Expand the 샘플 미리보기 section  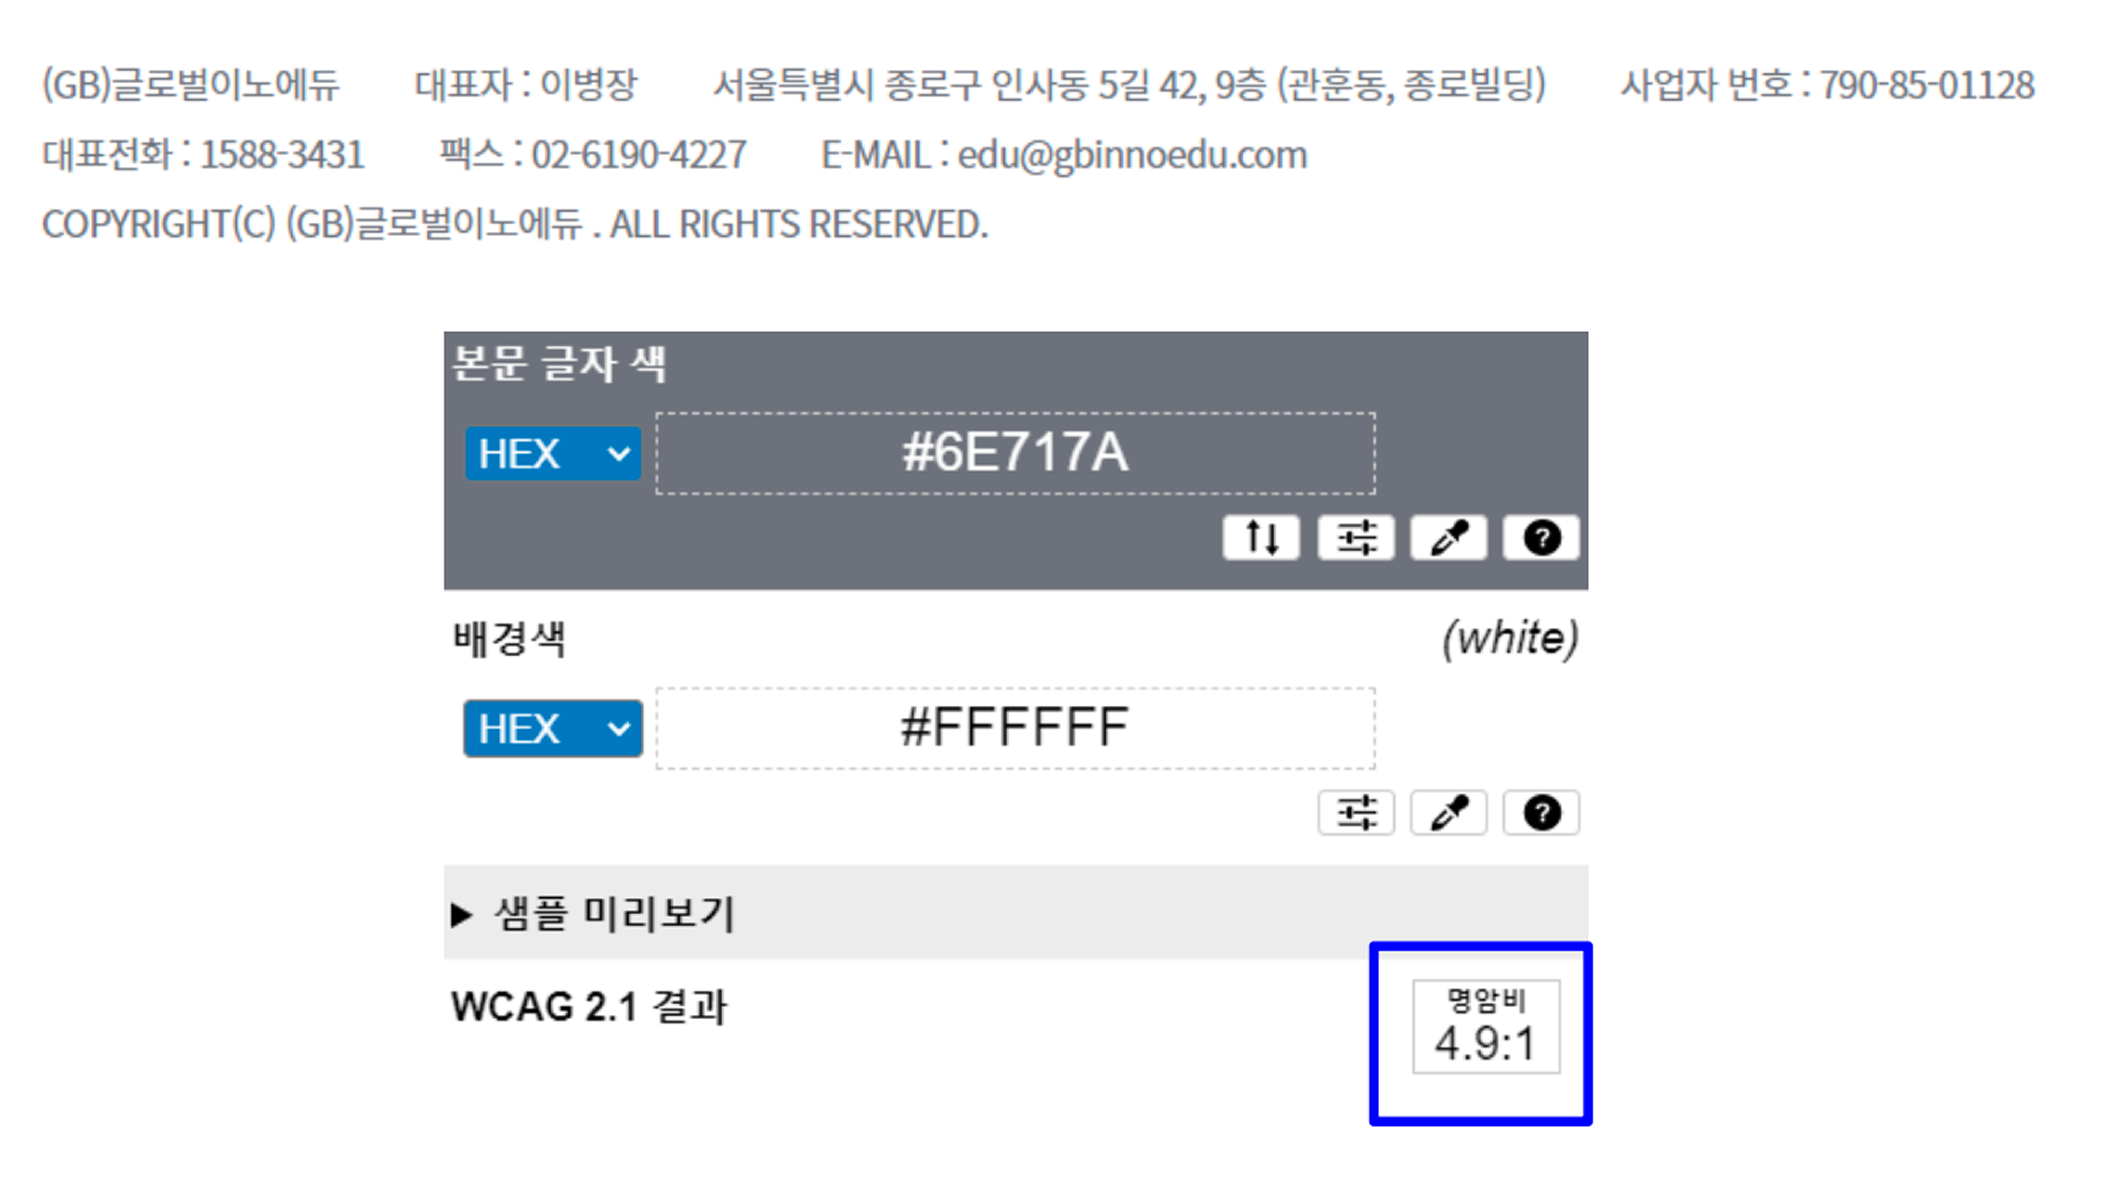point(595,913)
